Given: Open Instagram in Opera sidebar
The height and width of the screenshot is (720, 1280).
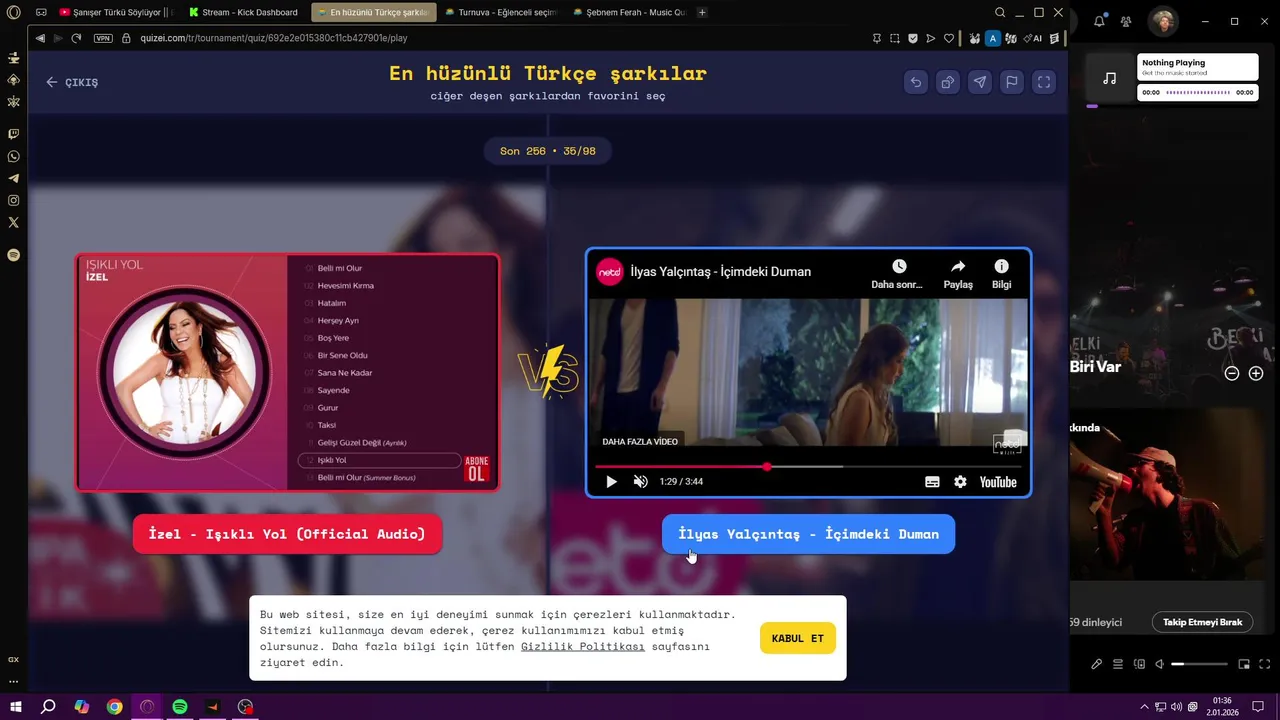Looking at the screenshot, I should pyautogui.click(x=13, y=200).
